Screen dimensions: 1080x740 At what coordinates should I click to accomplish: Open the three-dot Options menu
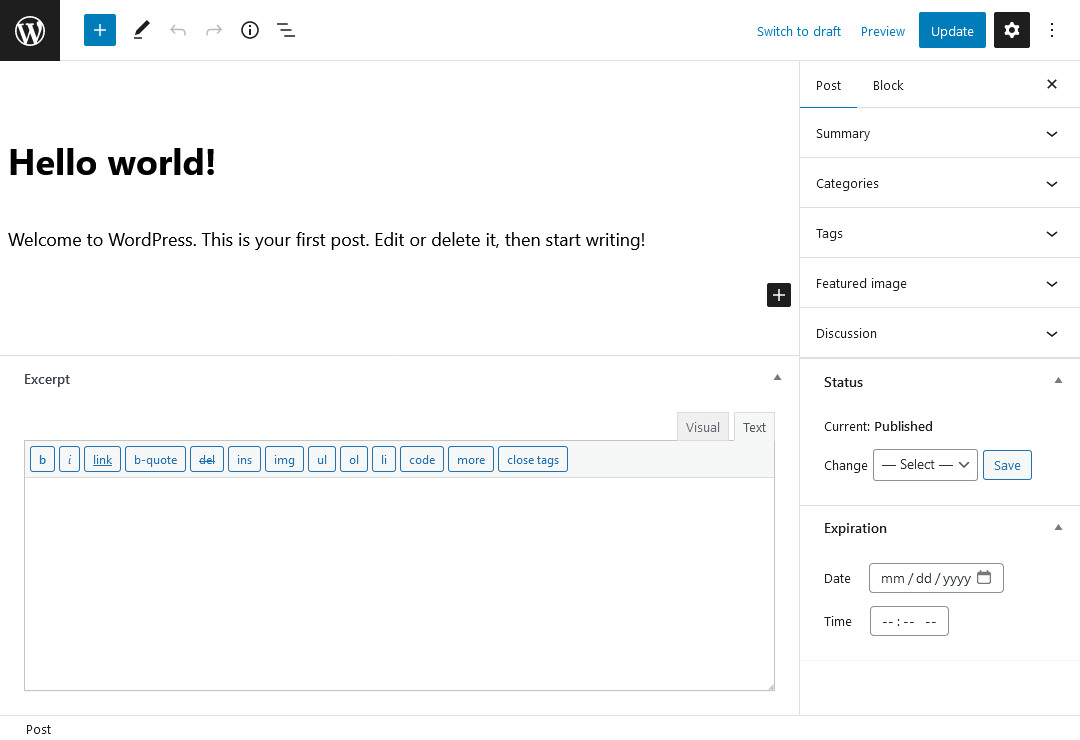(1052, 31)
